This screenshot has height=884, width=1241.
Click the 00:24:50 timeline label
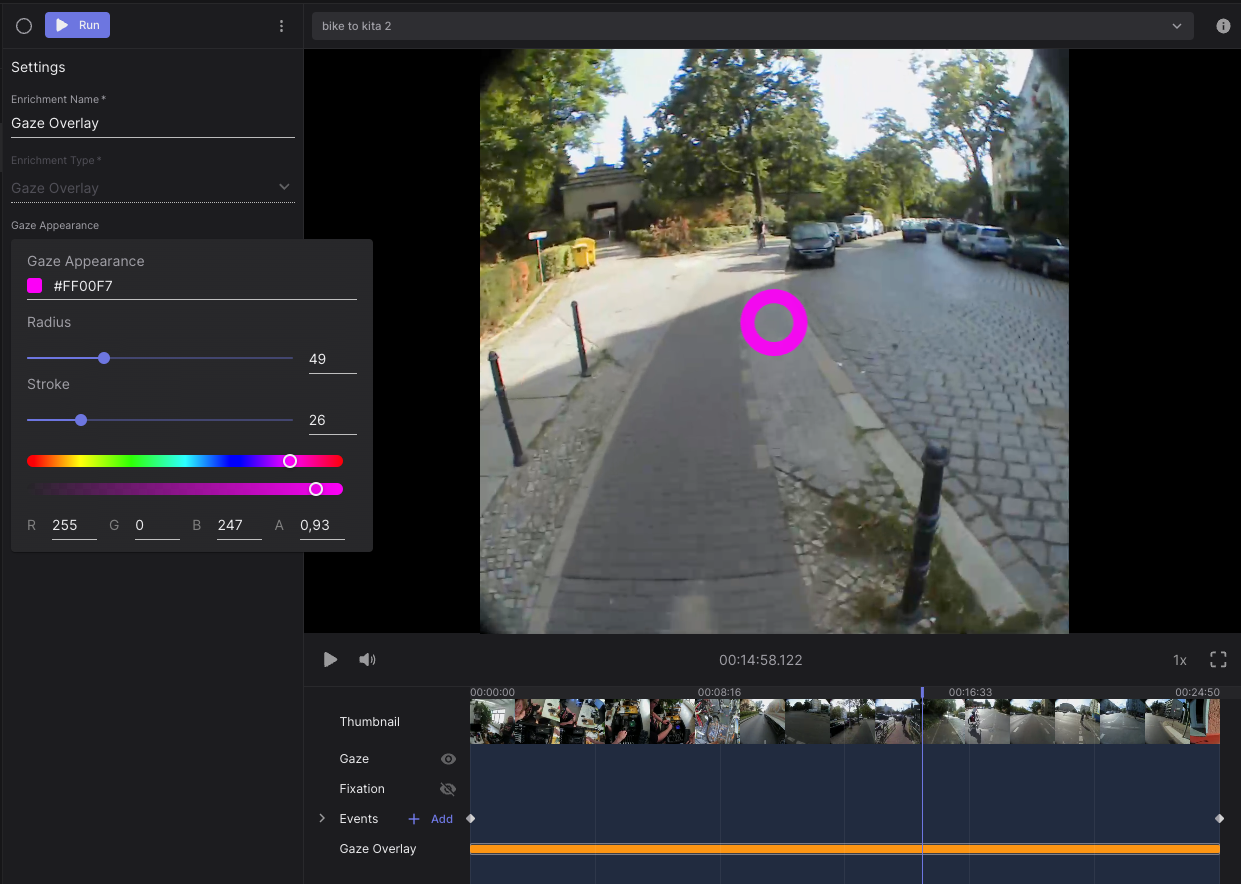coord(1197,692)
